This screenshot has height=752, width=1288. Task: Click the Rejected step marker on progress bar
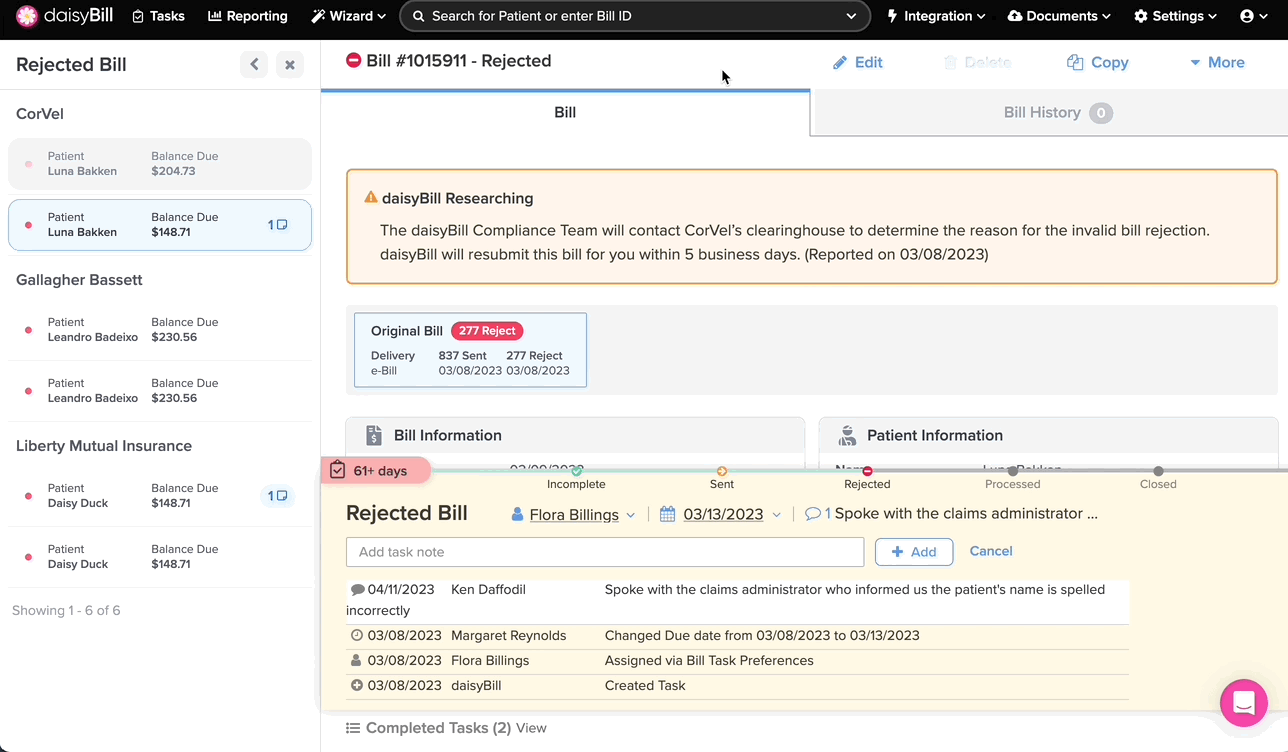click(867, 471)
